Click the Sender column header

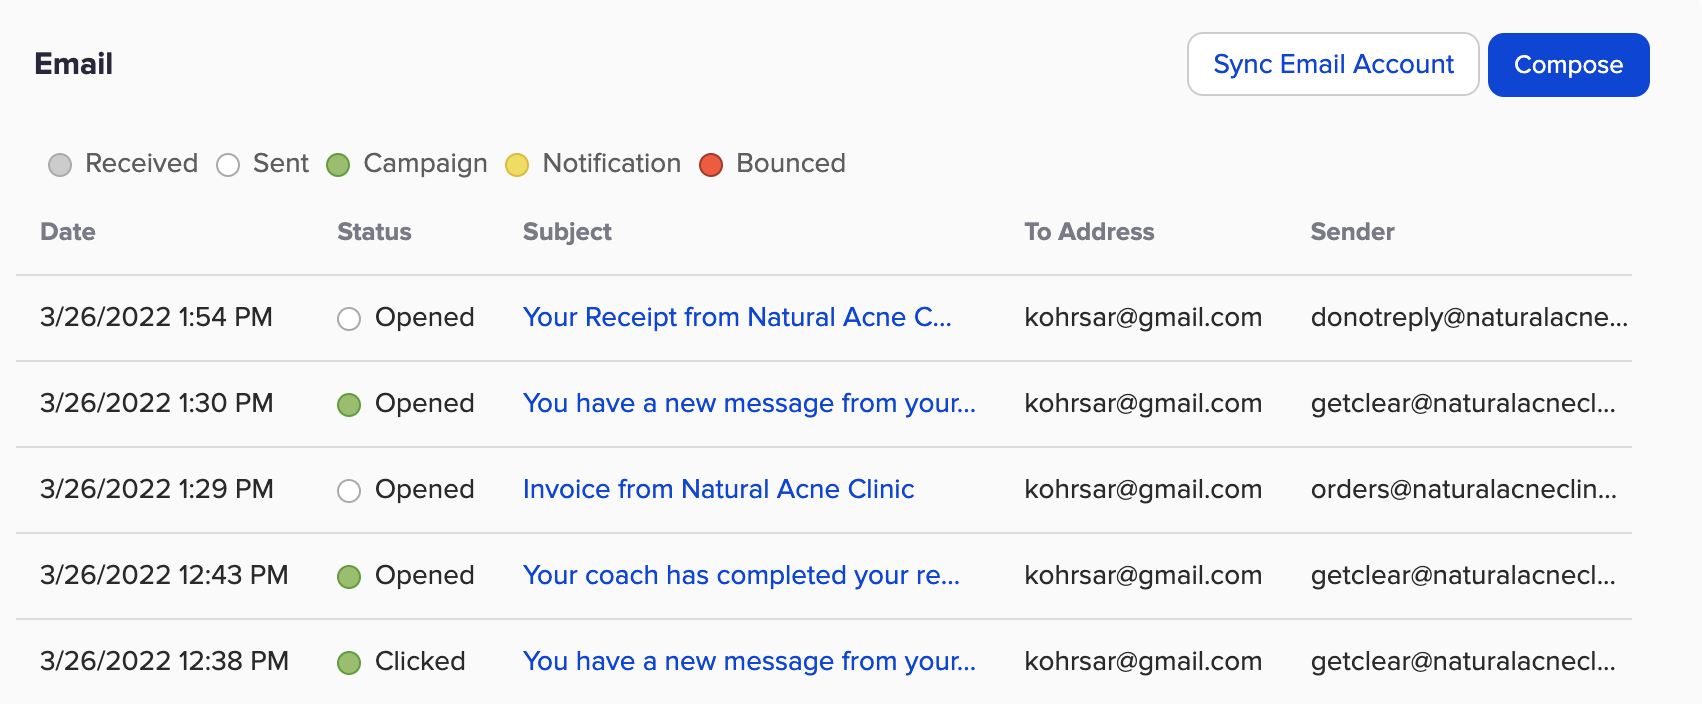point(1352,232)
